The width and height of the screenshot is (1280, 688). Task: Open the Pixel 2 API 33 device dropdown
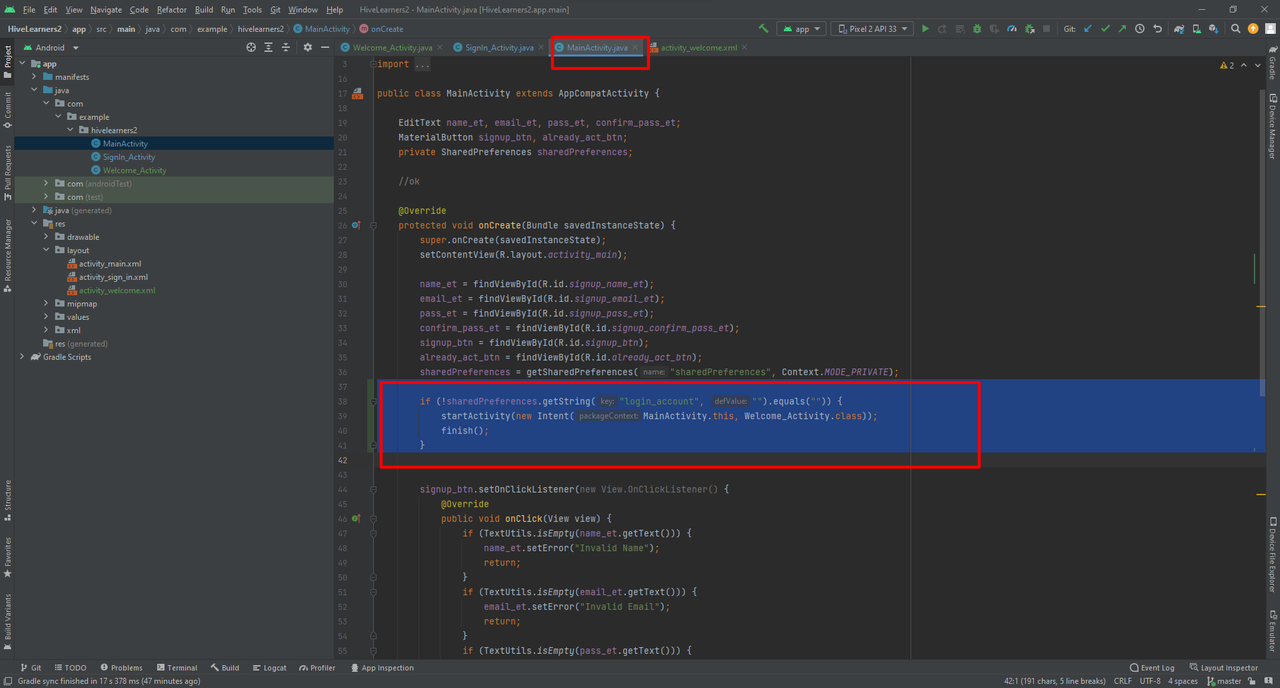[871, 29]
